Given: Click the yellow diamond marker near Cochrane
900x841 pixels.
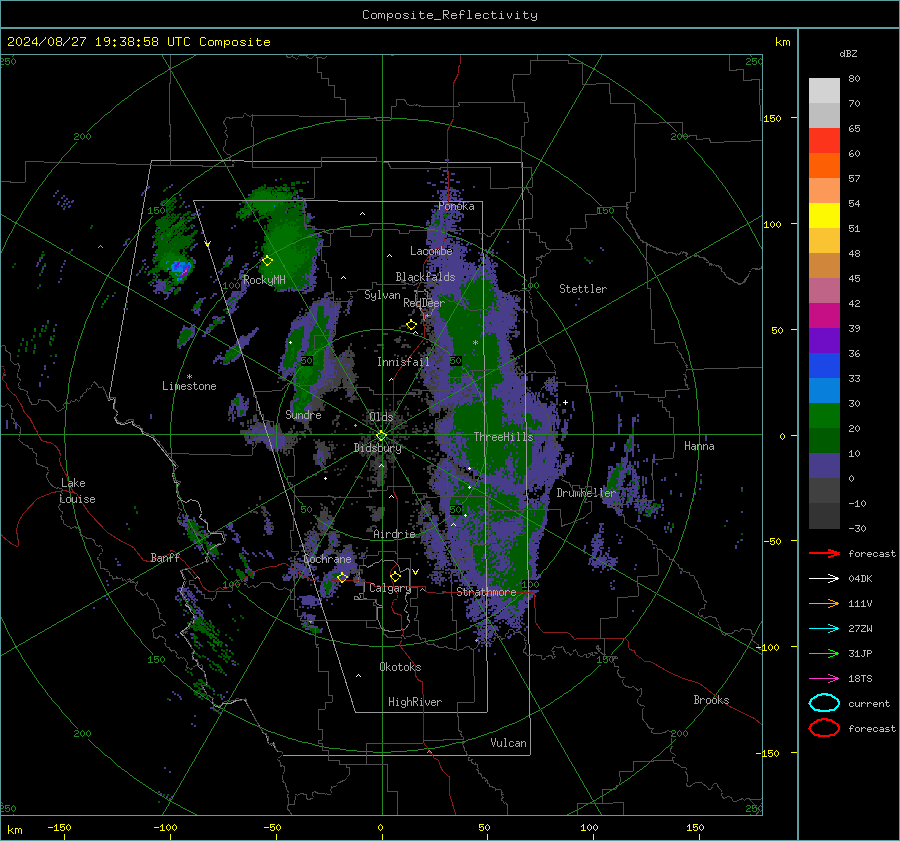Looking at the screenshot, I should 343,577.
